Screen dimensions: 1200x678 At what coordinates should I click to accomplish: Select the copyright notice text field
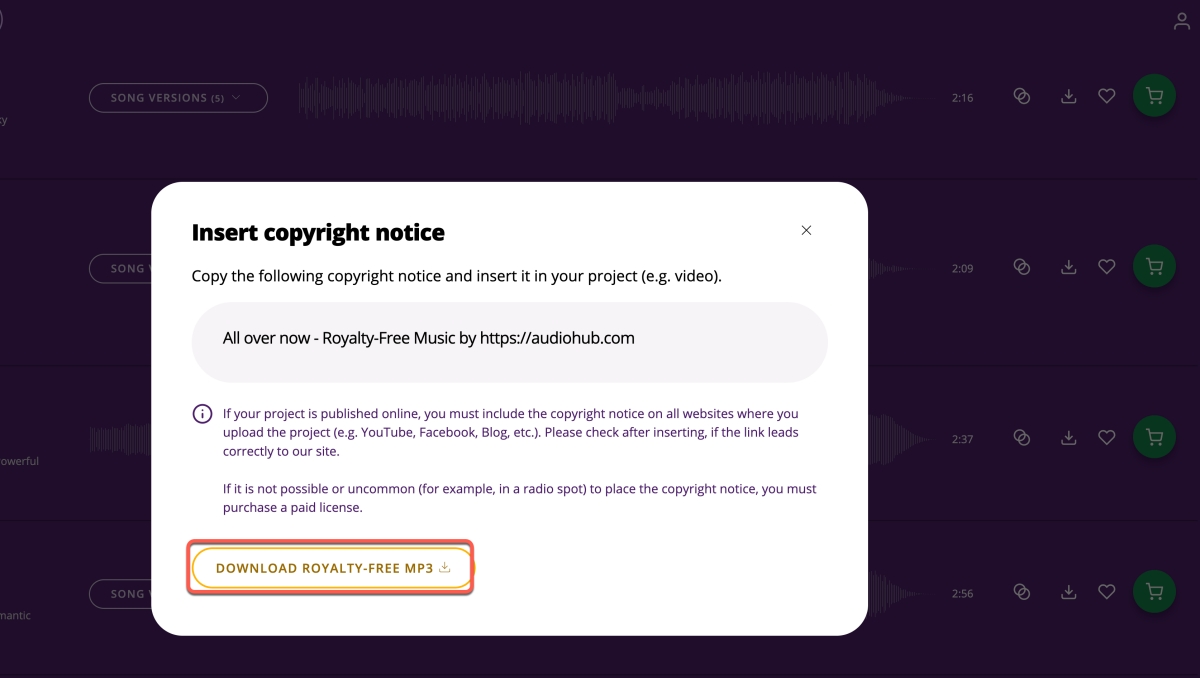(509, 339)
